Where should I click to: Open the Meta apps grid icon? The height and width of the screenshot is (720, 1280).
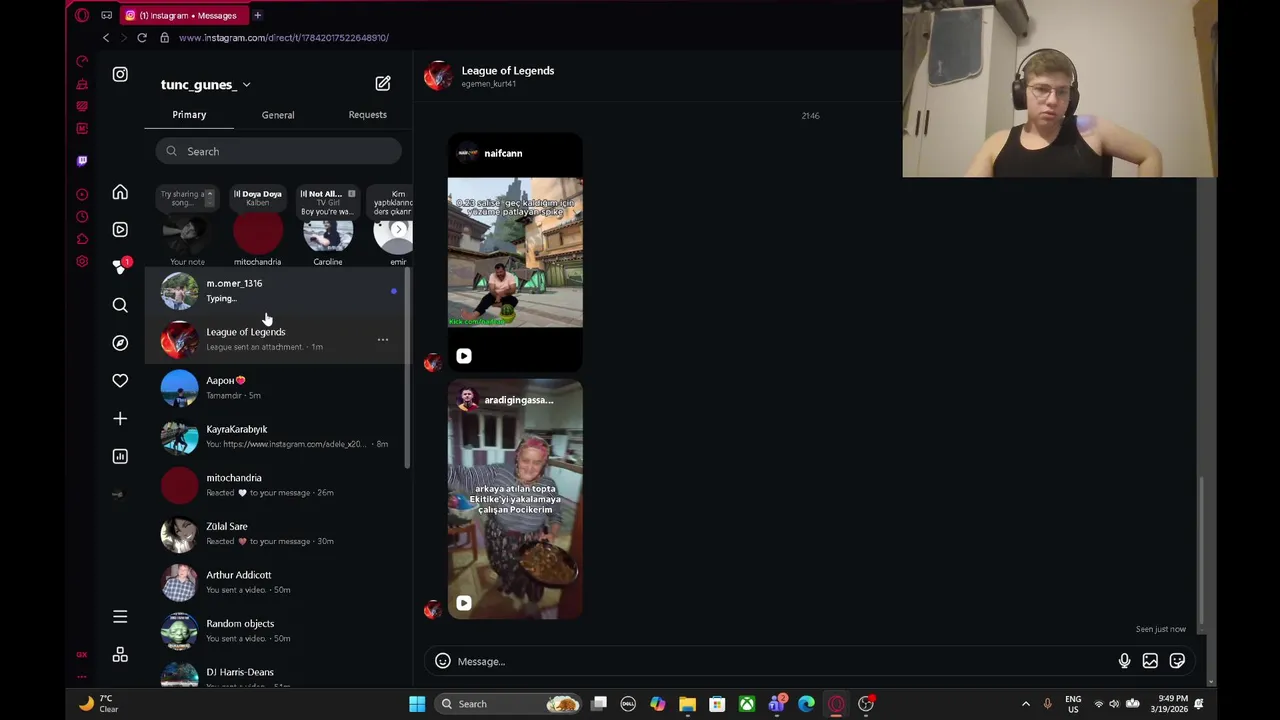point(120,655)
